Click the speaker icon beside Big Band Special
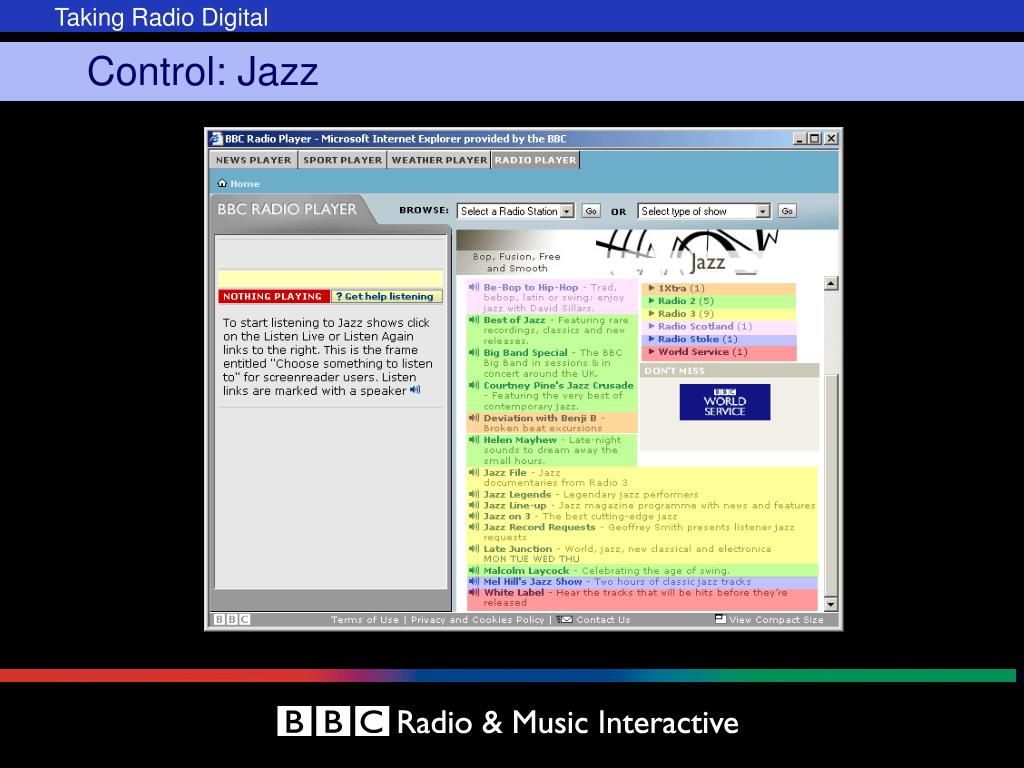 (x=474, y=352)
